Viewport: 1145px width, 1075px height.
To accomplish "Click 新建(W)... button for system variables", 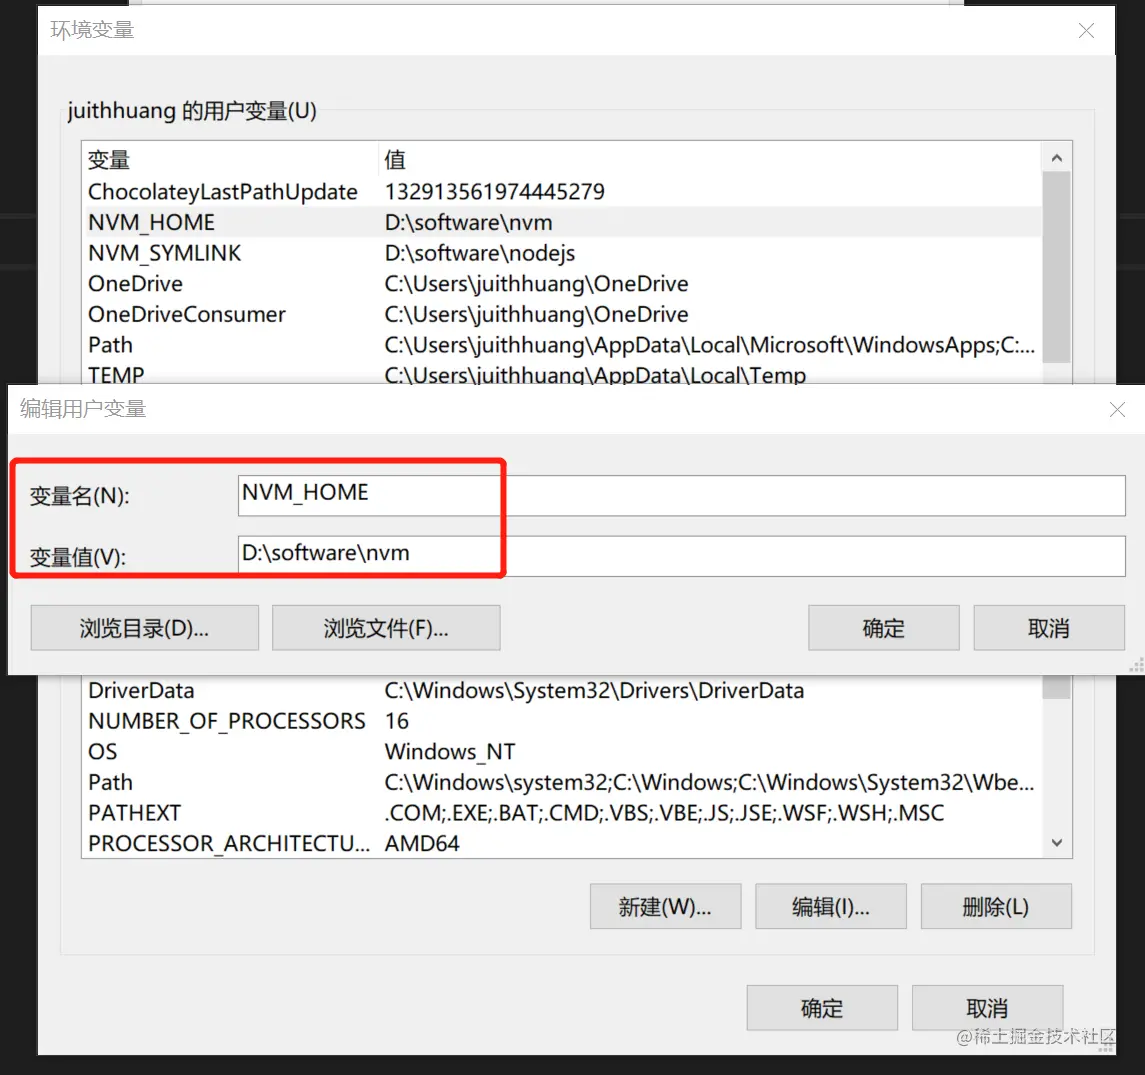I will (x=665, y=906).
